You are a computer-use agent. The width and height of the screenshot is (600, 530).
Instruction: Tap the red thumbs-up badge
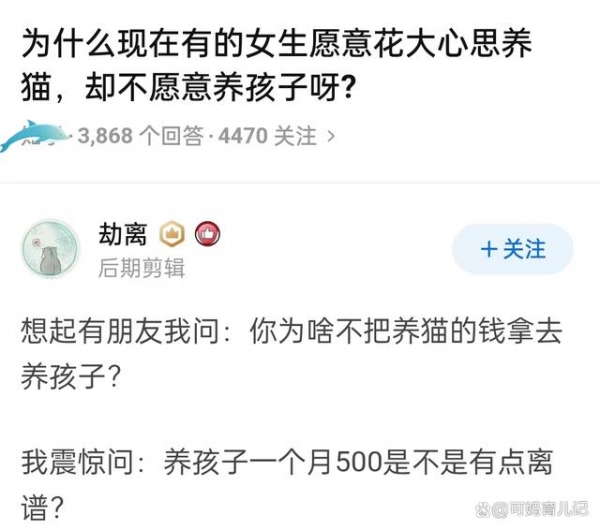pos(207,235)
